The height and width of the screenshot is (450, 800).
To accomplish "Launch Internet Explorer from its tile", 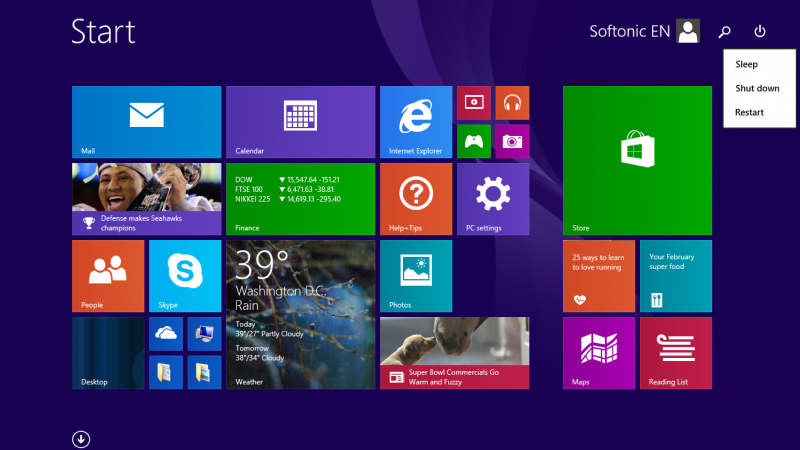I will [x=415, y=122].
